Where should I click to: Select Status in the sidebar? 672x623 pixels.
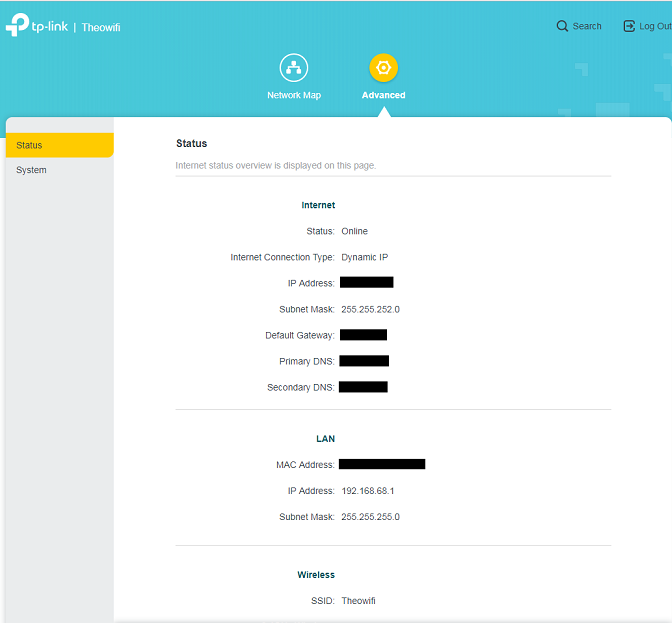click(x=60, y=145)
